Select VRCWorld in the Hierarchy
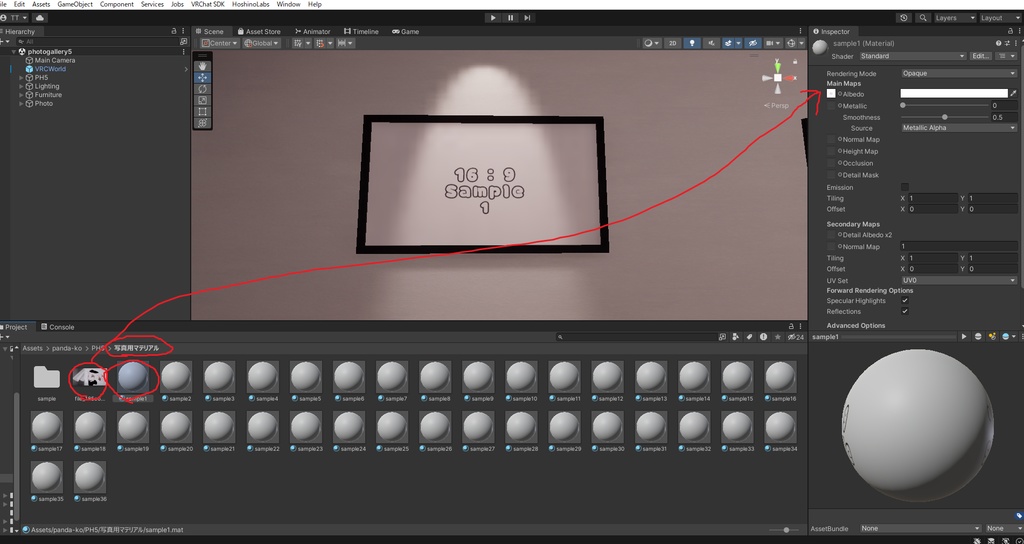 click(x=50, y=69)
